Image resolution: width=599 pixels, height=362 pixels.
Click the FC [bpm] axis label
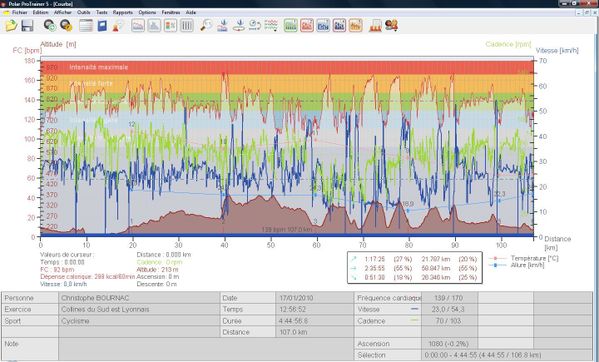[27, 50]
